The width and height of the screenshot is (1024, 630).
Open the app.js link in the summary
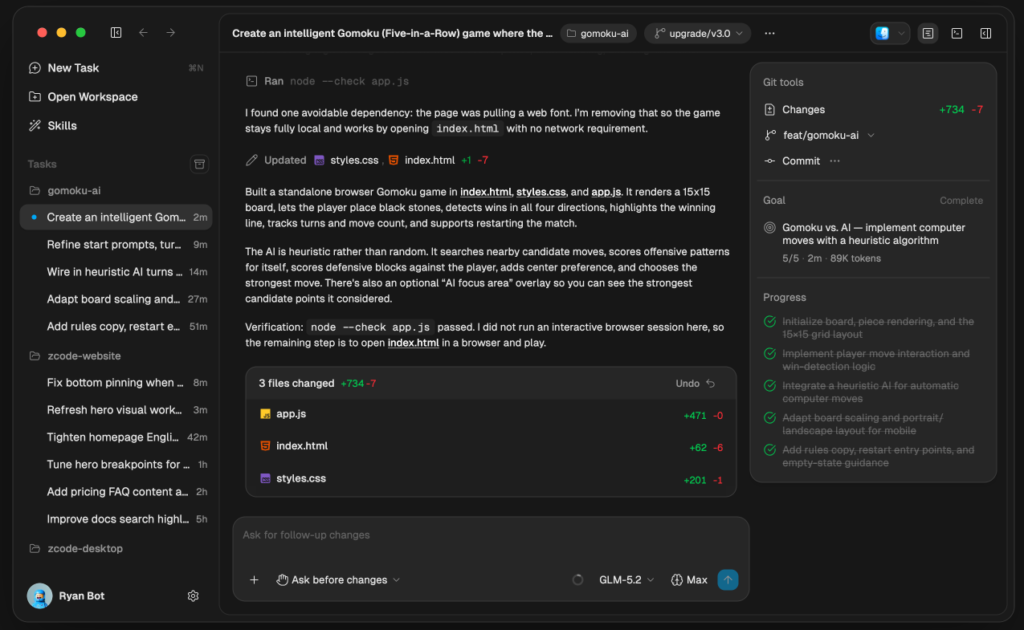click(606, 192)
